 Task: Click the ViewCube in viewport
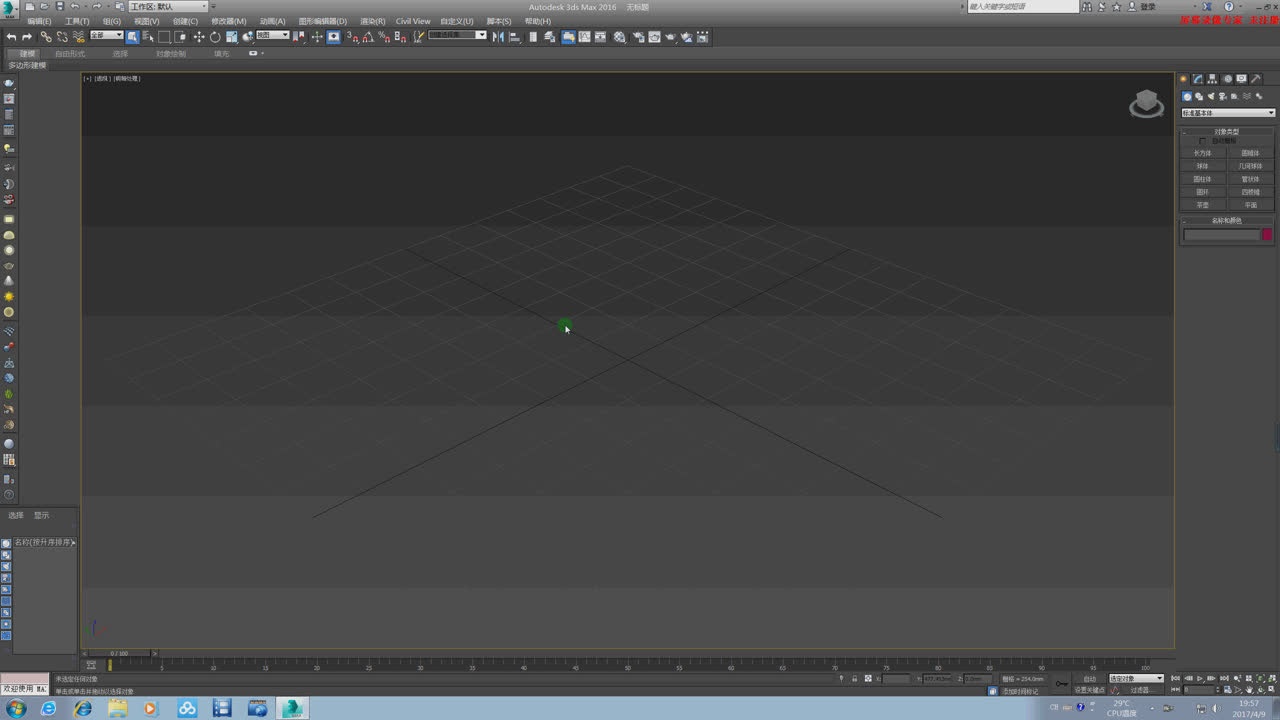coord(1146,103)
